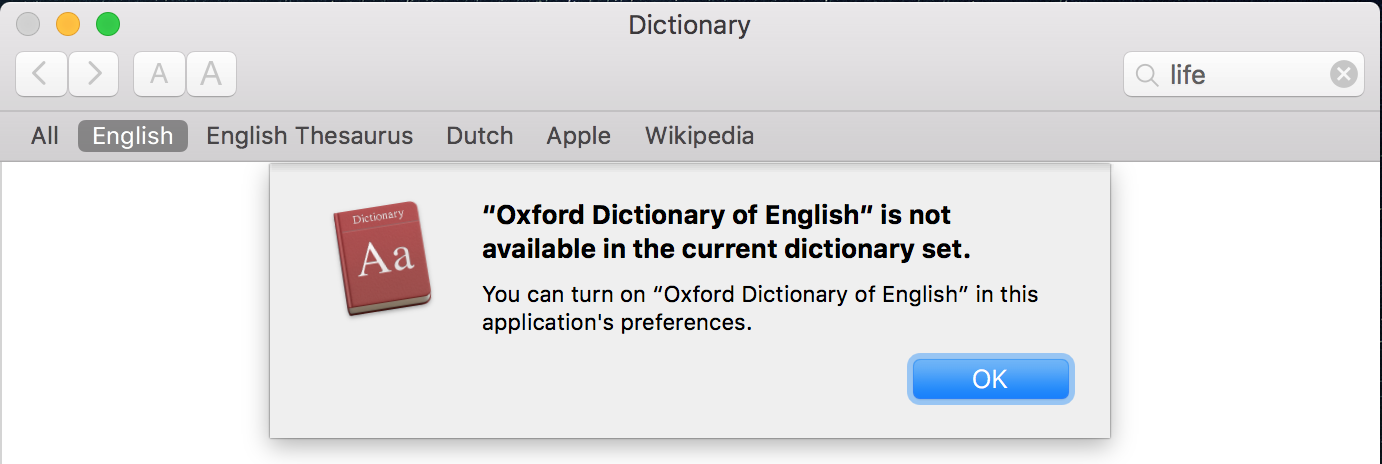Open the Apple dictionary tab
Screen dimensions: 1382x464
579,136
